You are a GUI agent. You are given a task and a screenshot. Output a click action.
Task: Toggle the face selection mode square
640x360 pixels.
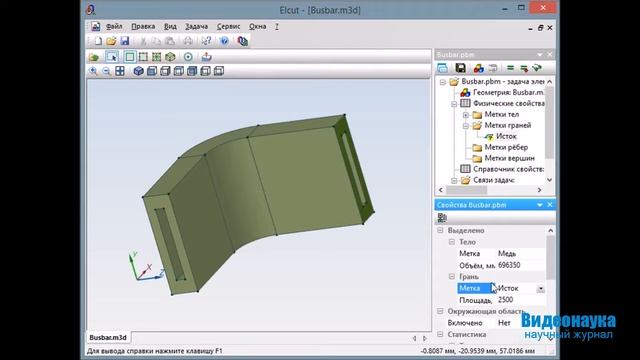click(130, 57)
